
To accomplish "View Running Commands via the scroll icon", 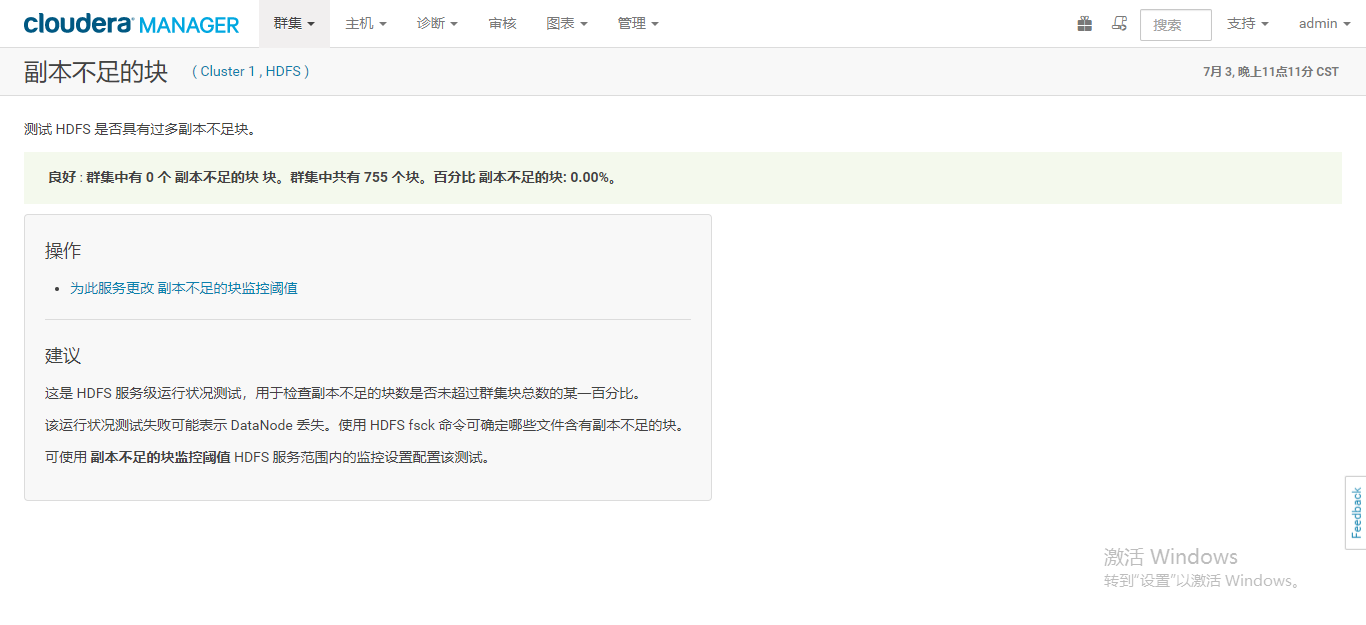I will click(1120, 22).
